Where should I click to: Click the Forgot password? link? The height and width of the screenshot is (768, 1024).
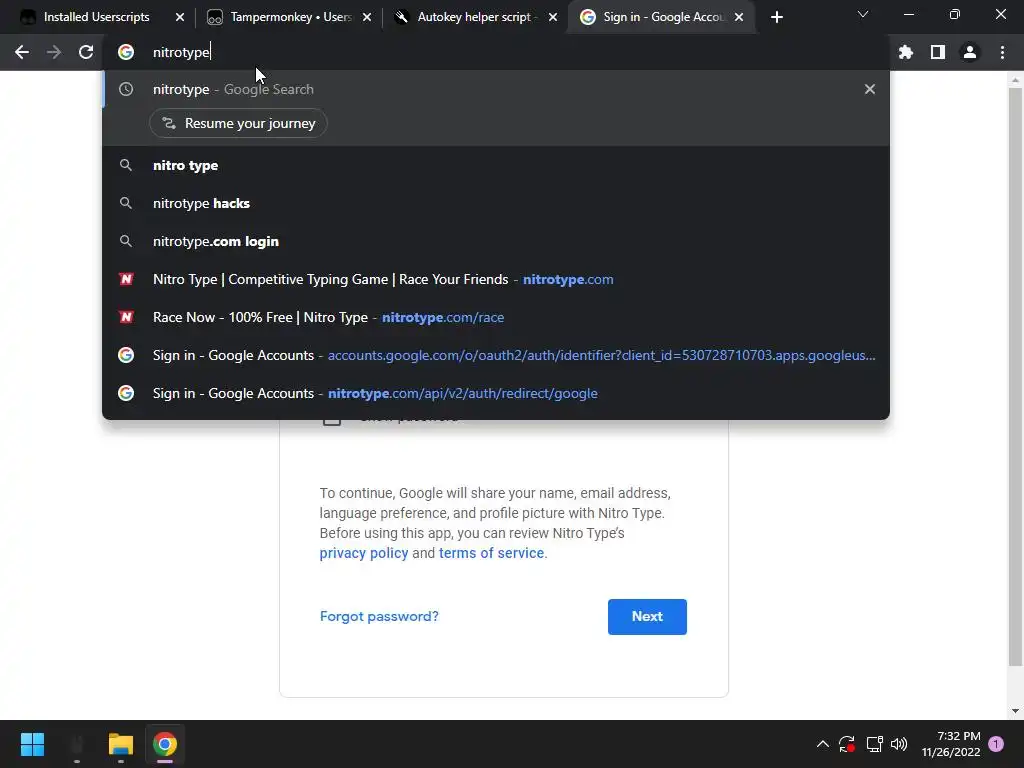tap(379, 616)
